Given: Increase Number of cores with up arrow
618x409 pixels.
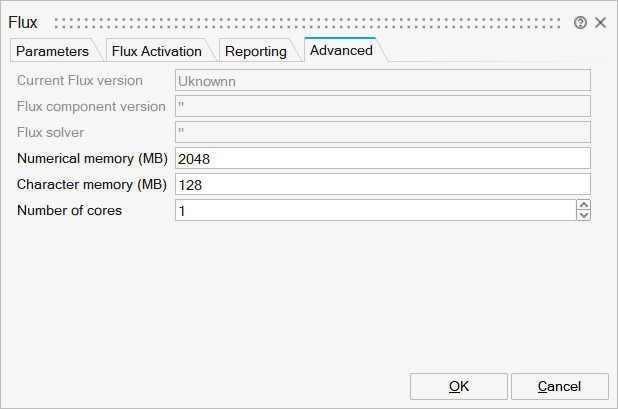Looking at the screenshot, I should (584, 205).
